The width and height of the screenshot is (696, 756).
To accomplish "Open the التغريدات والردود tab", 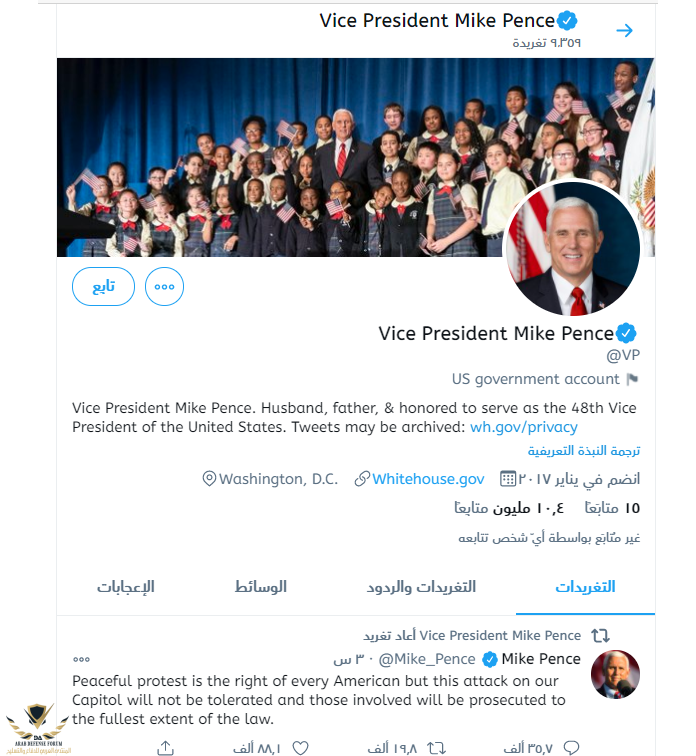I will pyautogui.click(x=421, y=587).
